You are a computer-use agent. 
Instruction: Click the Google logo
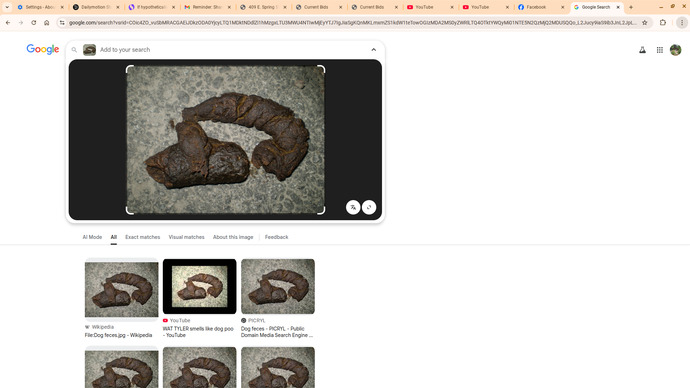pos(43,49)
